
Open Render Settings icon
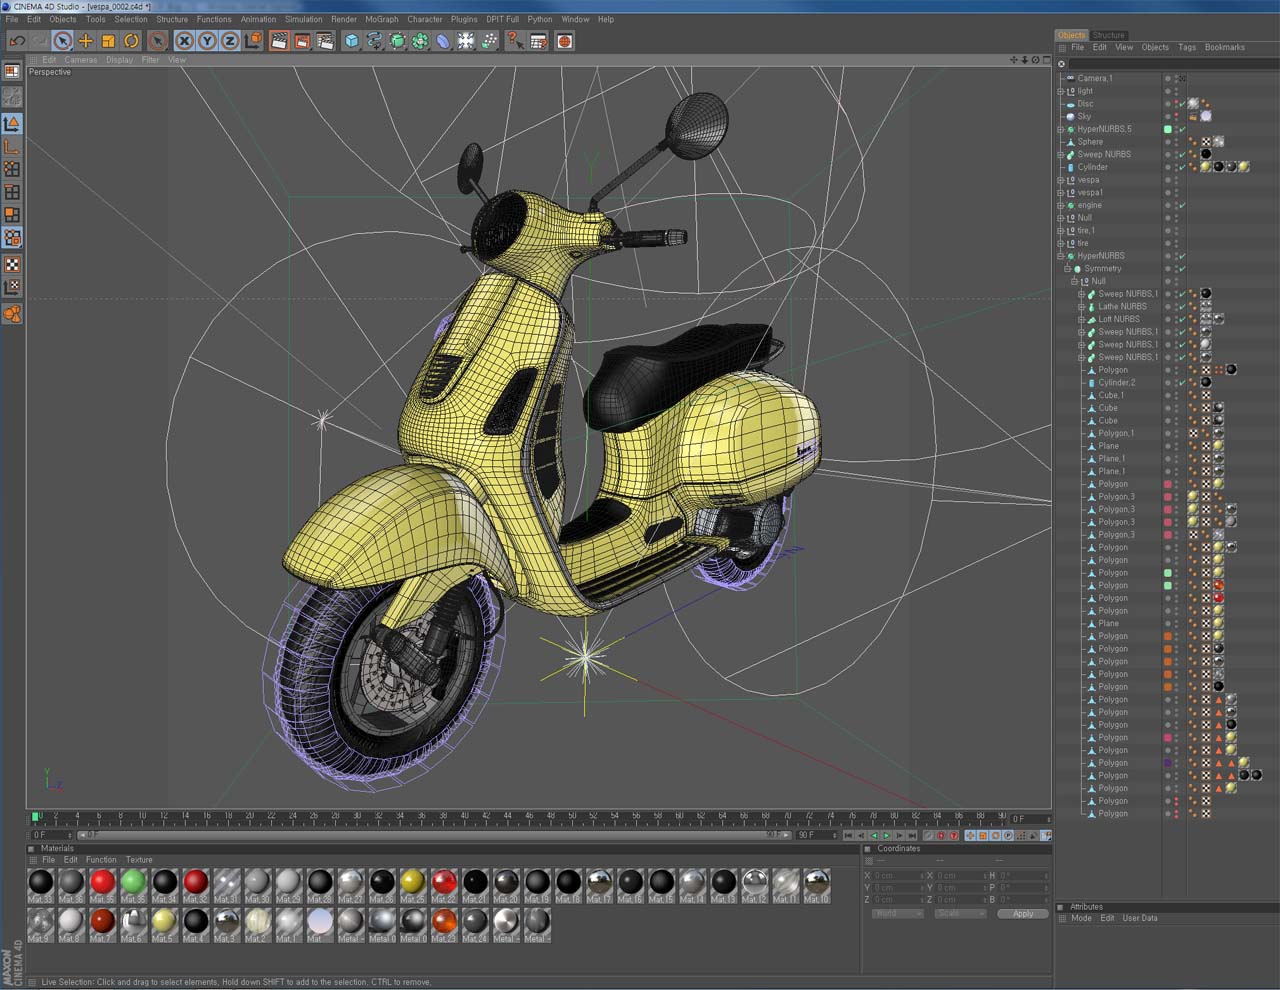pyautogui.click(x=325, y=41)
